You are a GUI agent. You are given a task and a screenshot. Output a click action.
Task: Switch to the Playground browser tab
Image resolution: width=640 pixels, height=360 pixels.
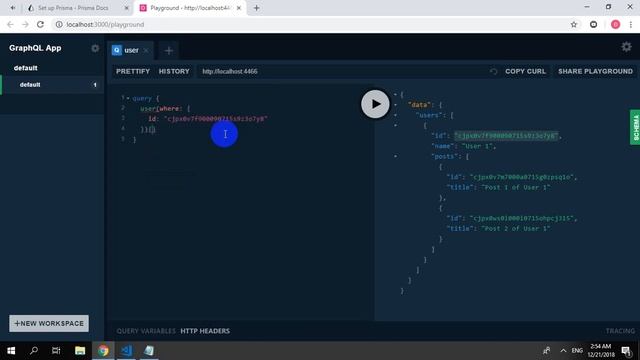190,8
